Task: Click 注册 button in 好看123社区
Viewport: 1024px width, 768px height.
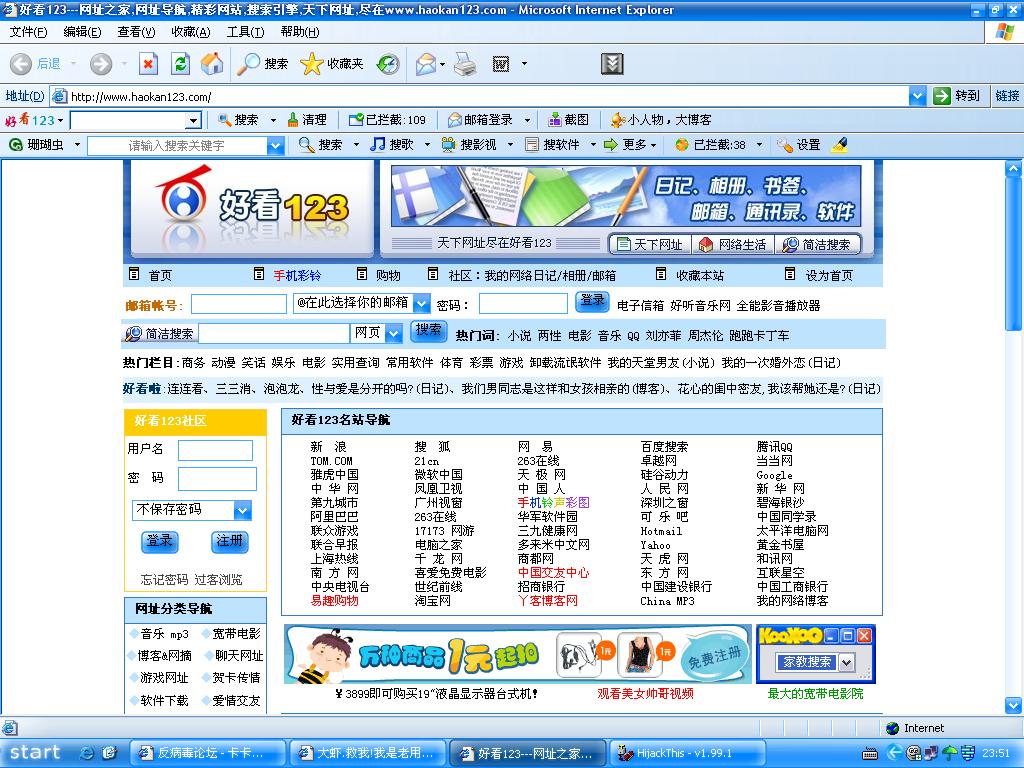Action: click(229, 541)
